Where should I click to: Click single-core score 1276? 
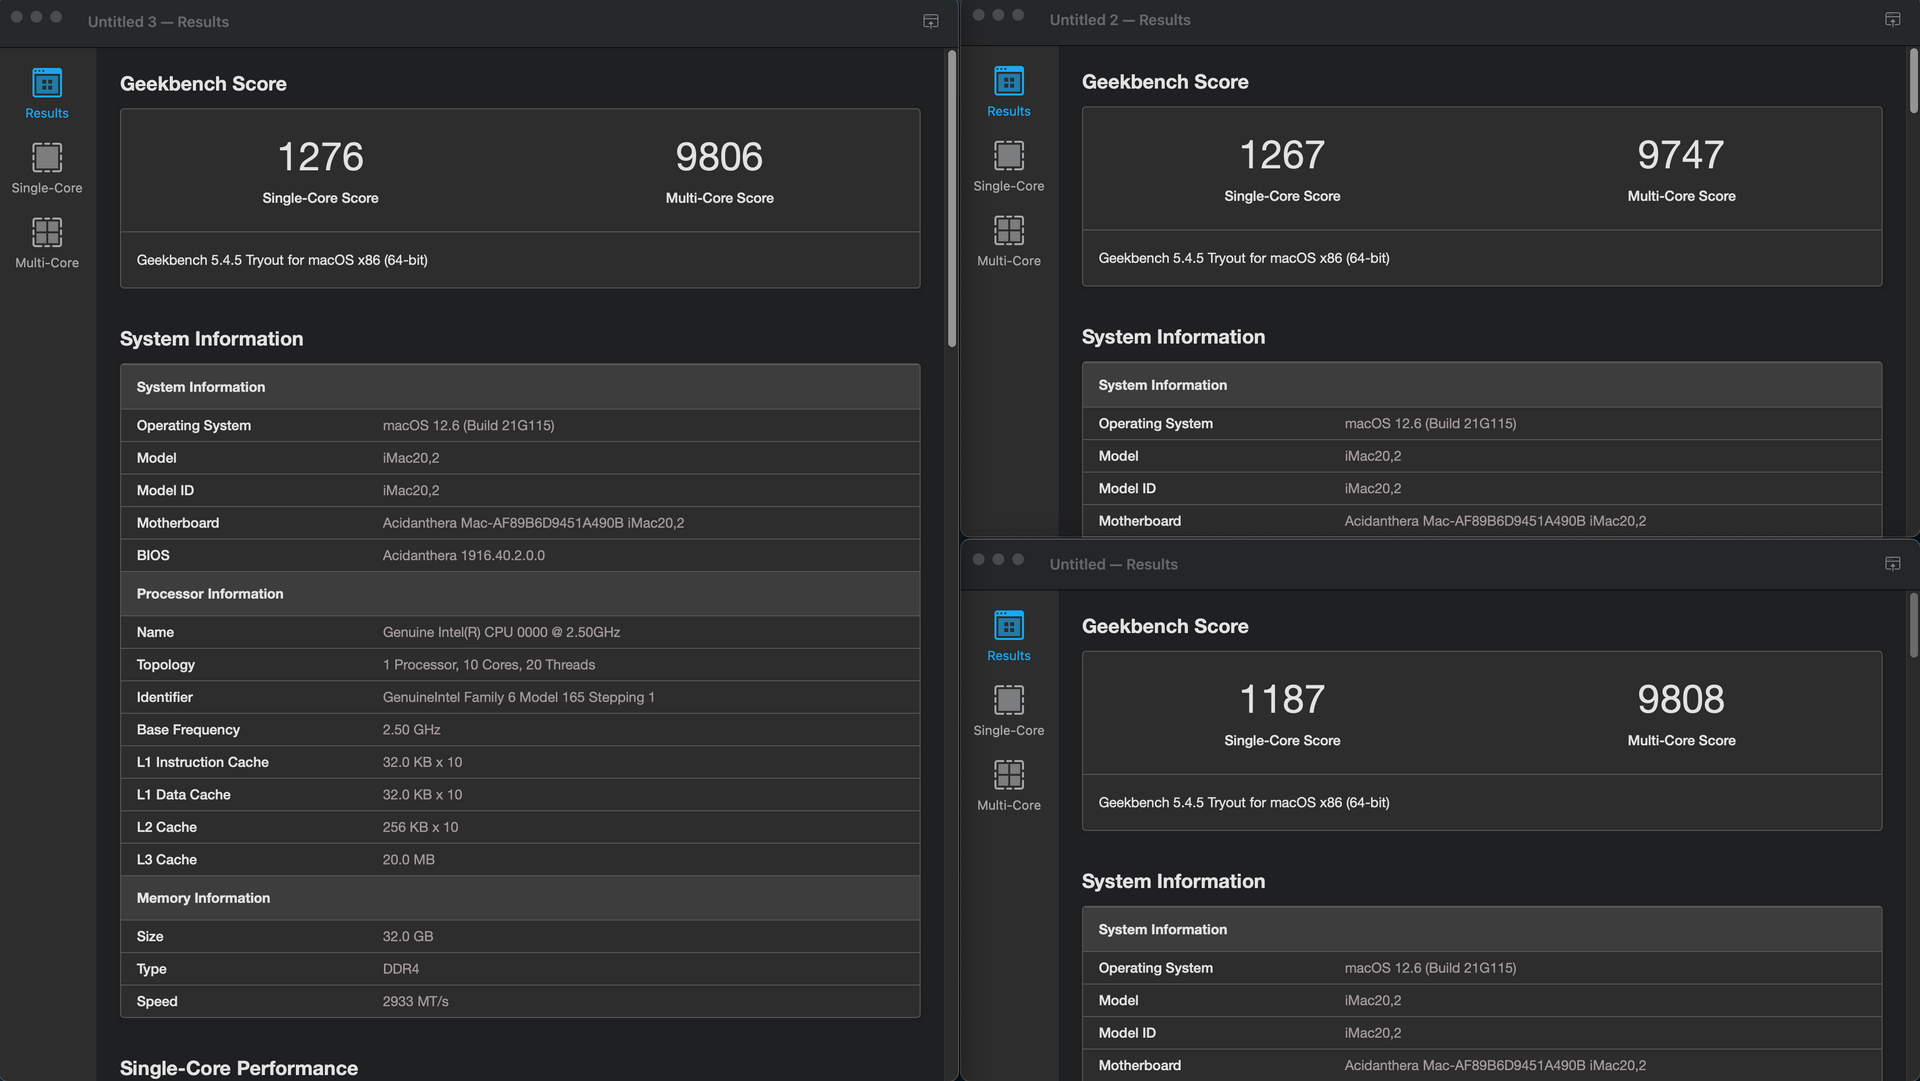[x=320, y=157]
